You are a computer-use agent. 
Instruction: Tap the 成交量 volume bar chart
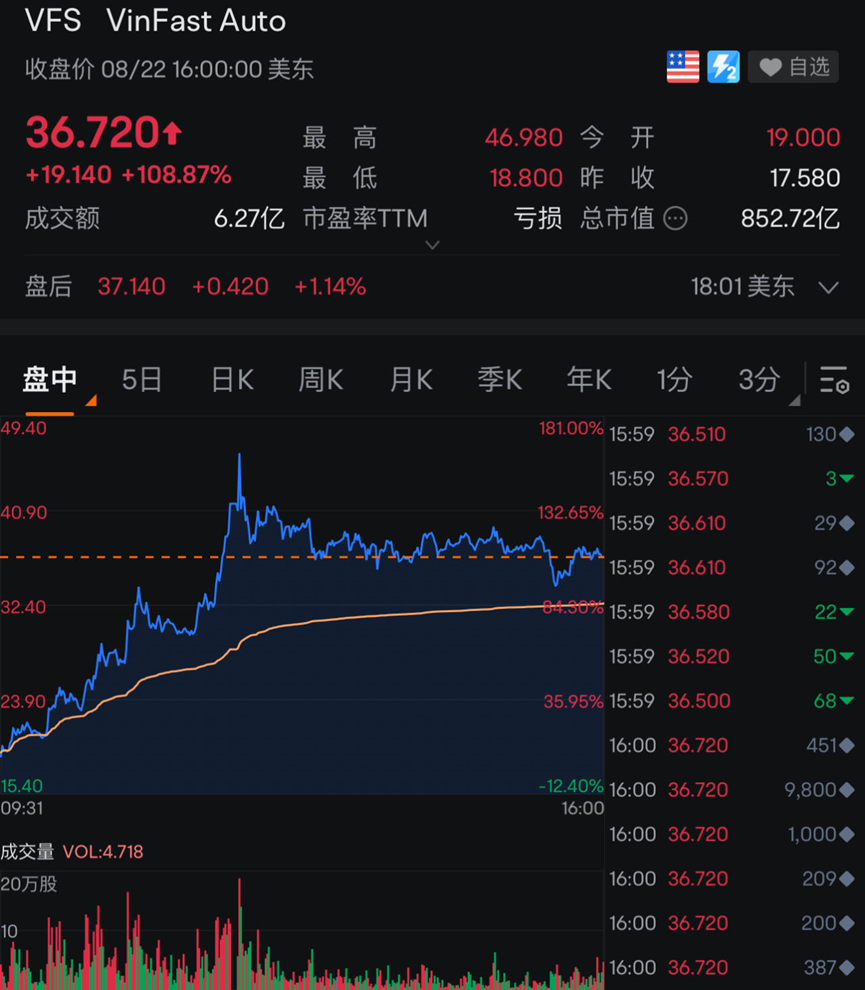(302, 931)
